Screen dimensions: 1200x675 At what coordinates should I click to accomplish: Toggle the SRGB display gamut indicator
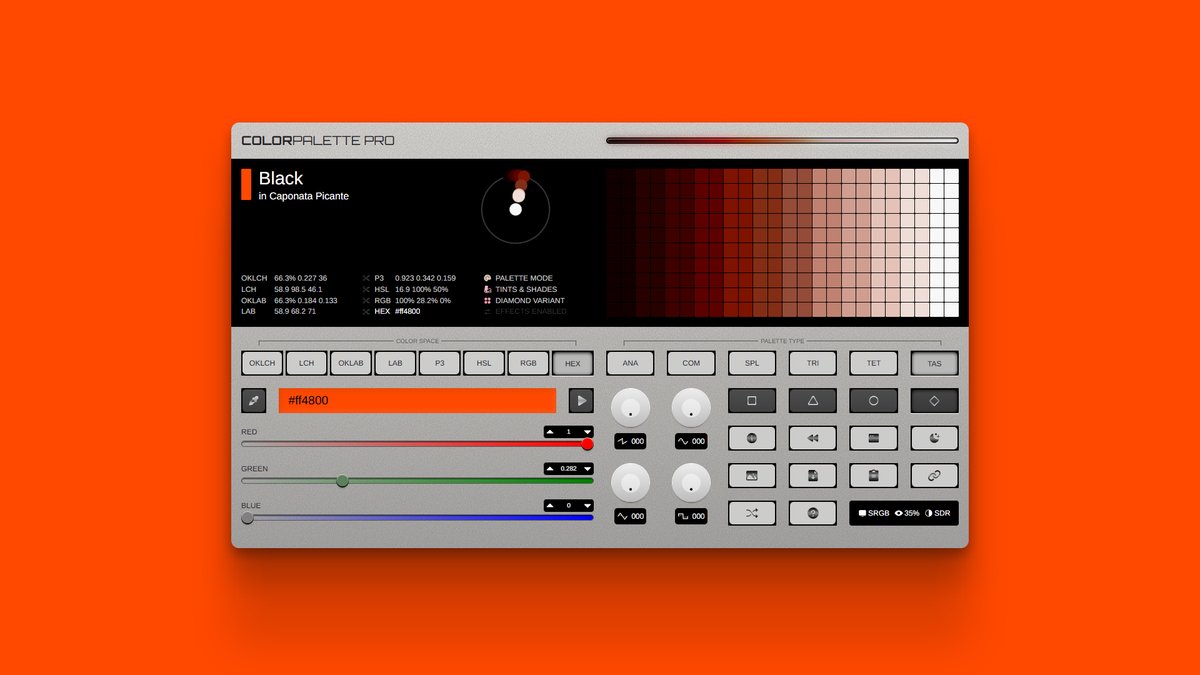[874, 513]
